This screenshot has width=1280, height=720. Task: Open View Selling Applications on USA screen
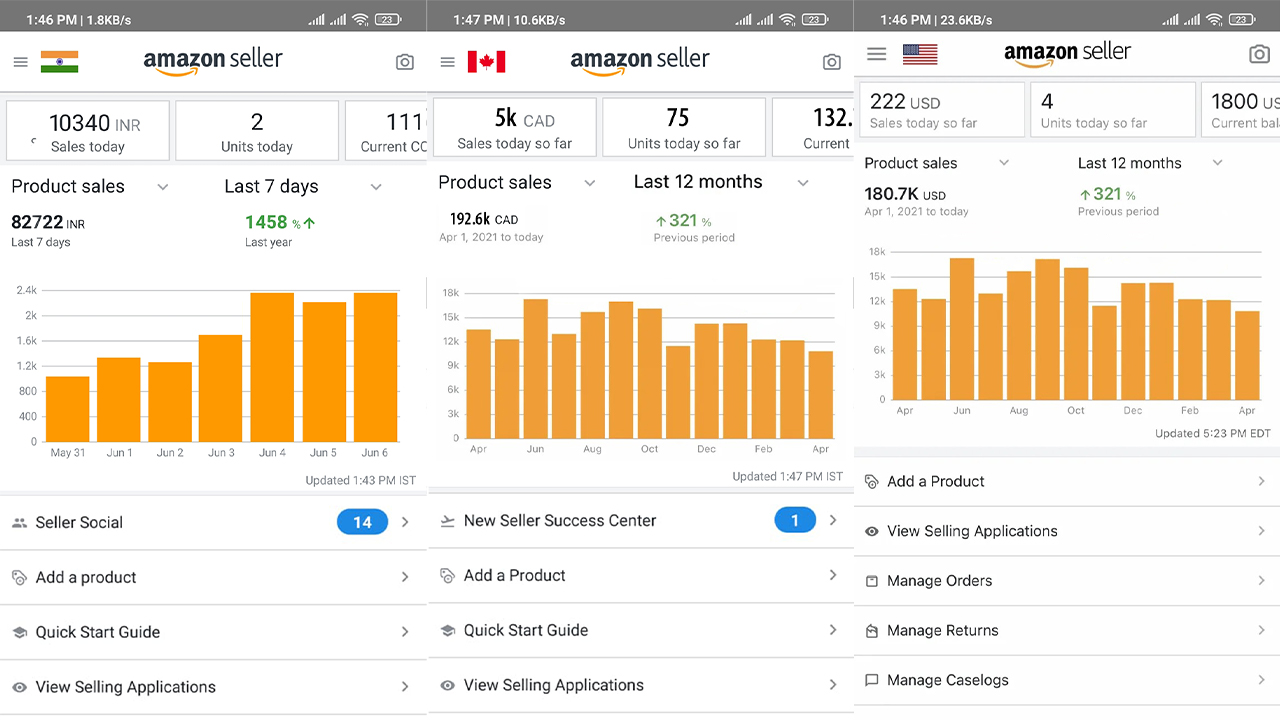(x=1067, y=531)
